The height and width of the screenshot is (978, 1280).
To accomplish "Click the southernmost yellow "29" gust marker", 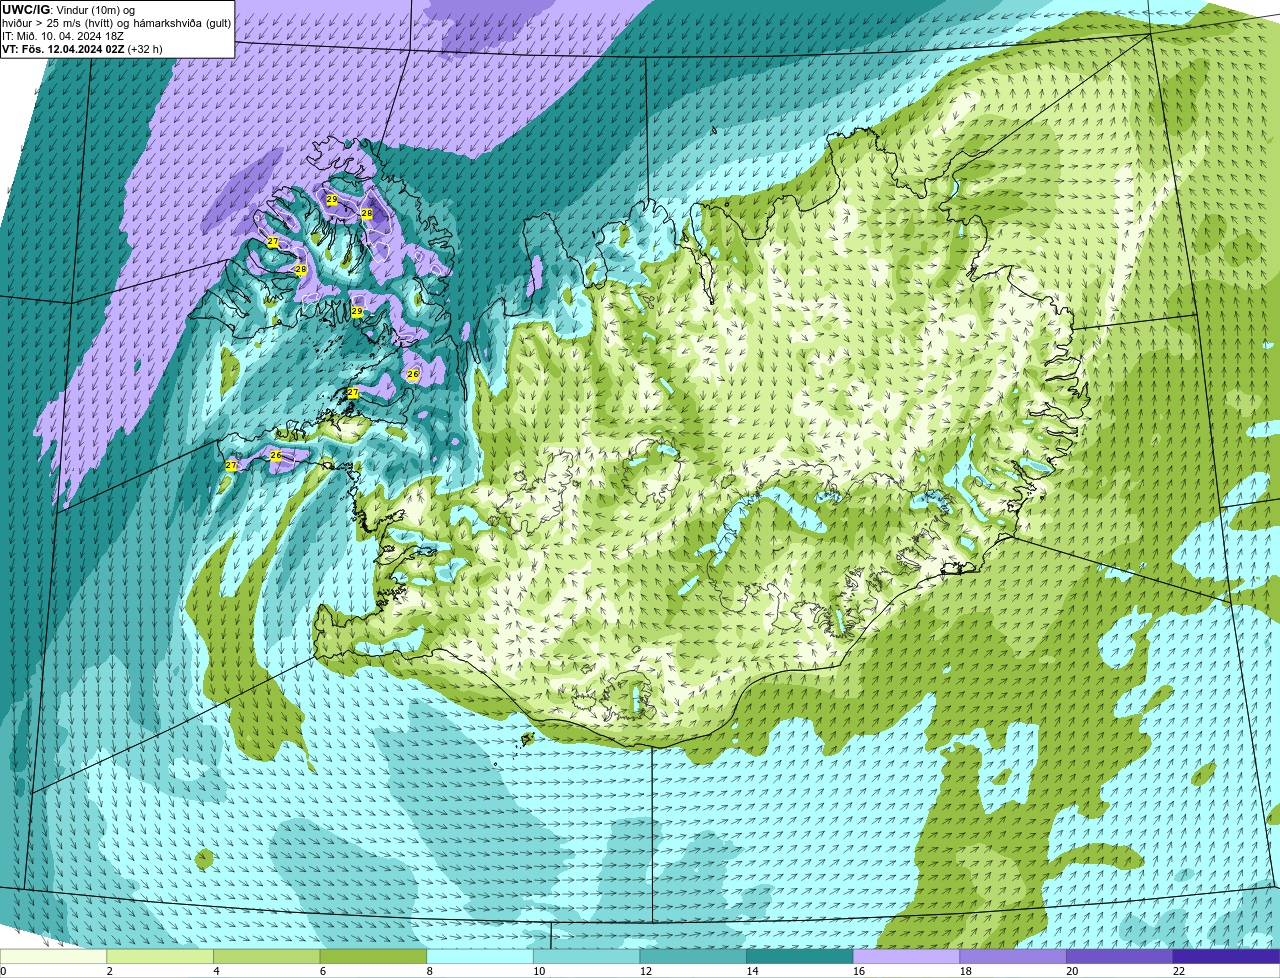I will (x=357, y=312).
